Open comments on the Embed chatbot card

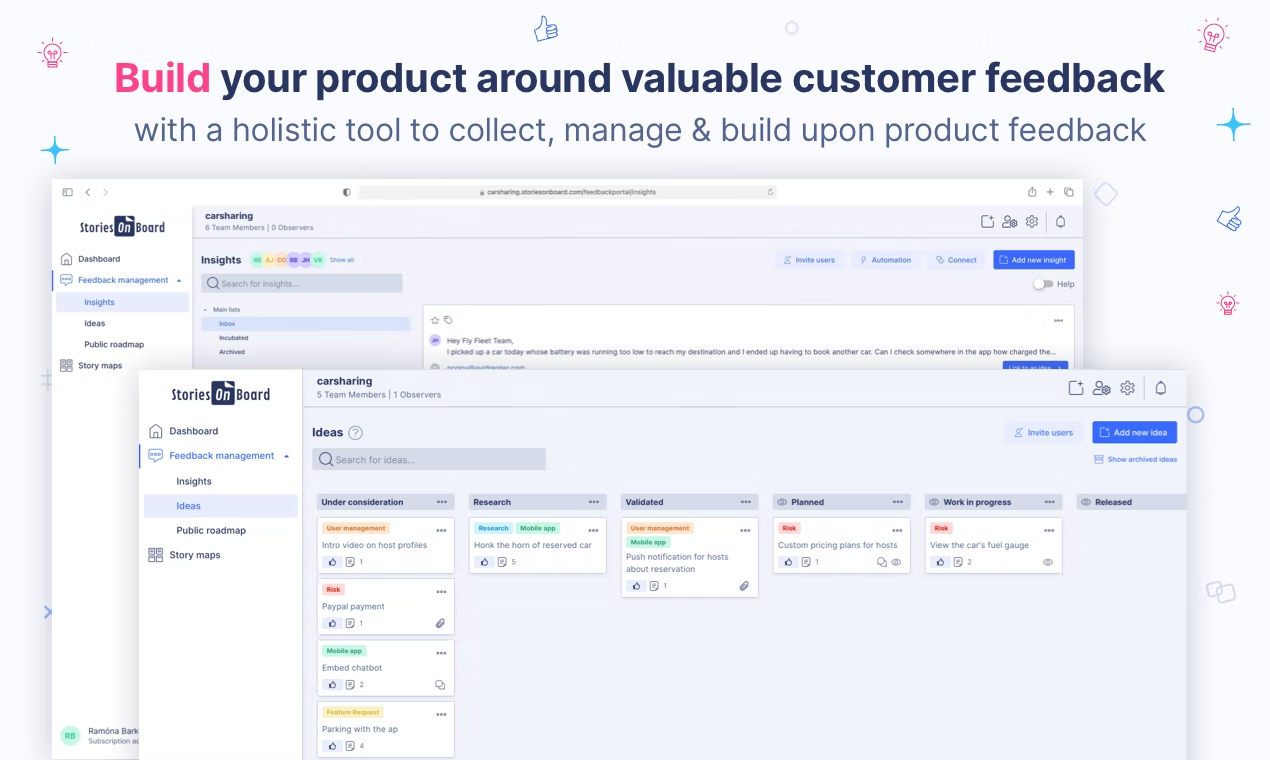click(440, 685)
